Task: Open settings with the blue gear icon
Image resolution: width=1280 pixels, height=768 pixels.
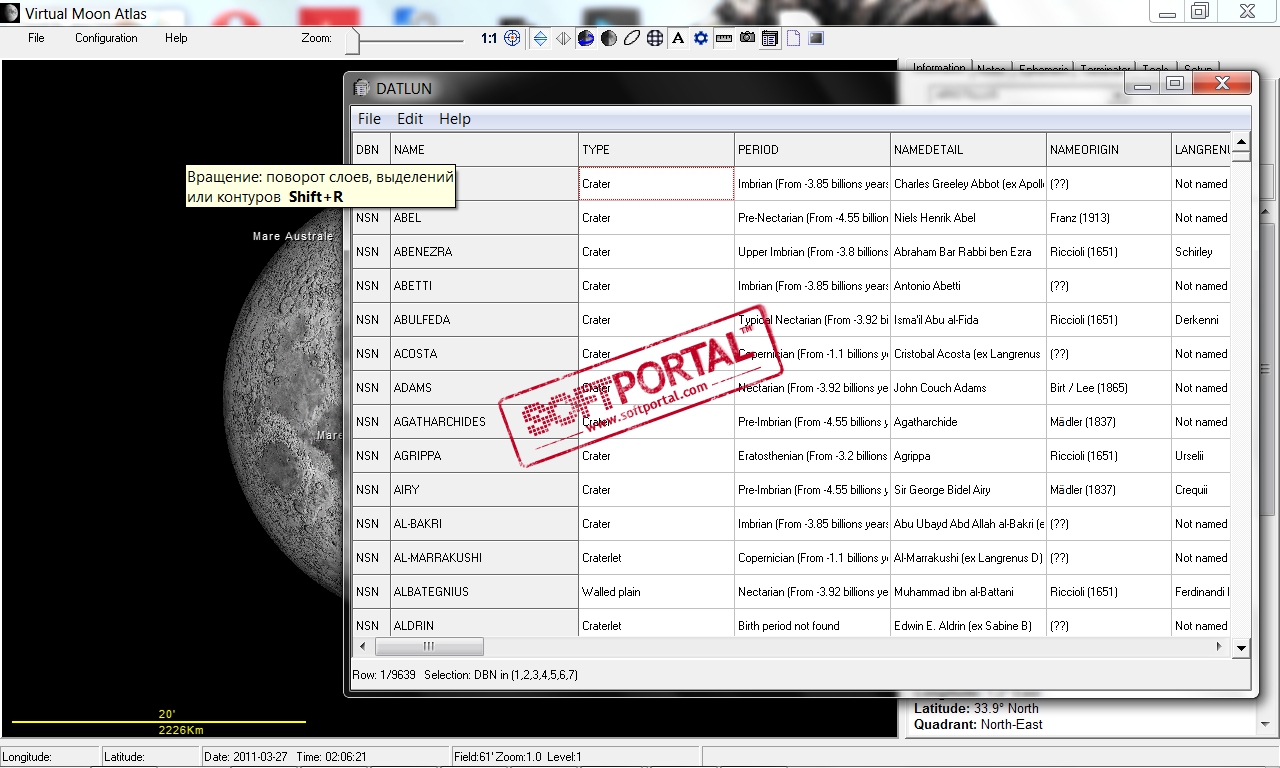Action: (701, 39)
